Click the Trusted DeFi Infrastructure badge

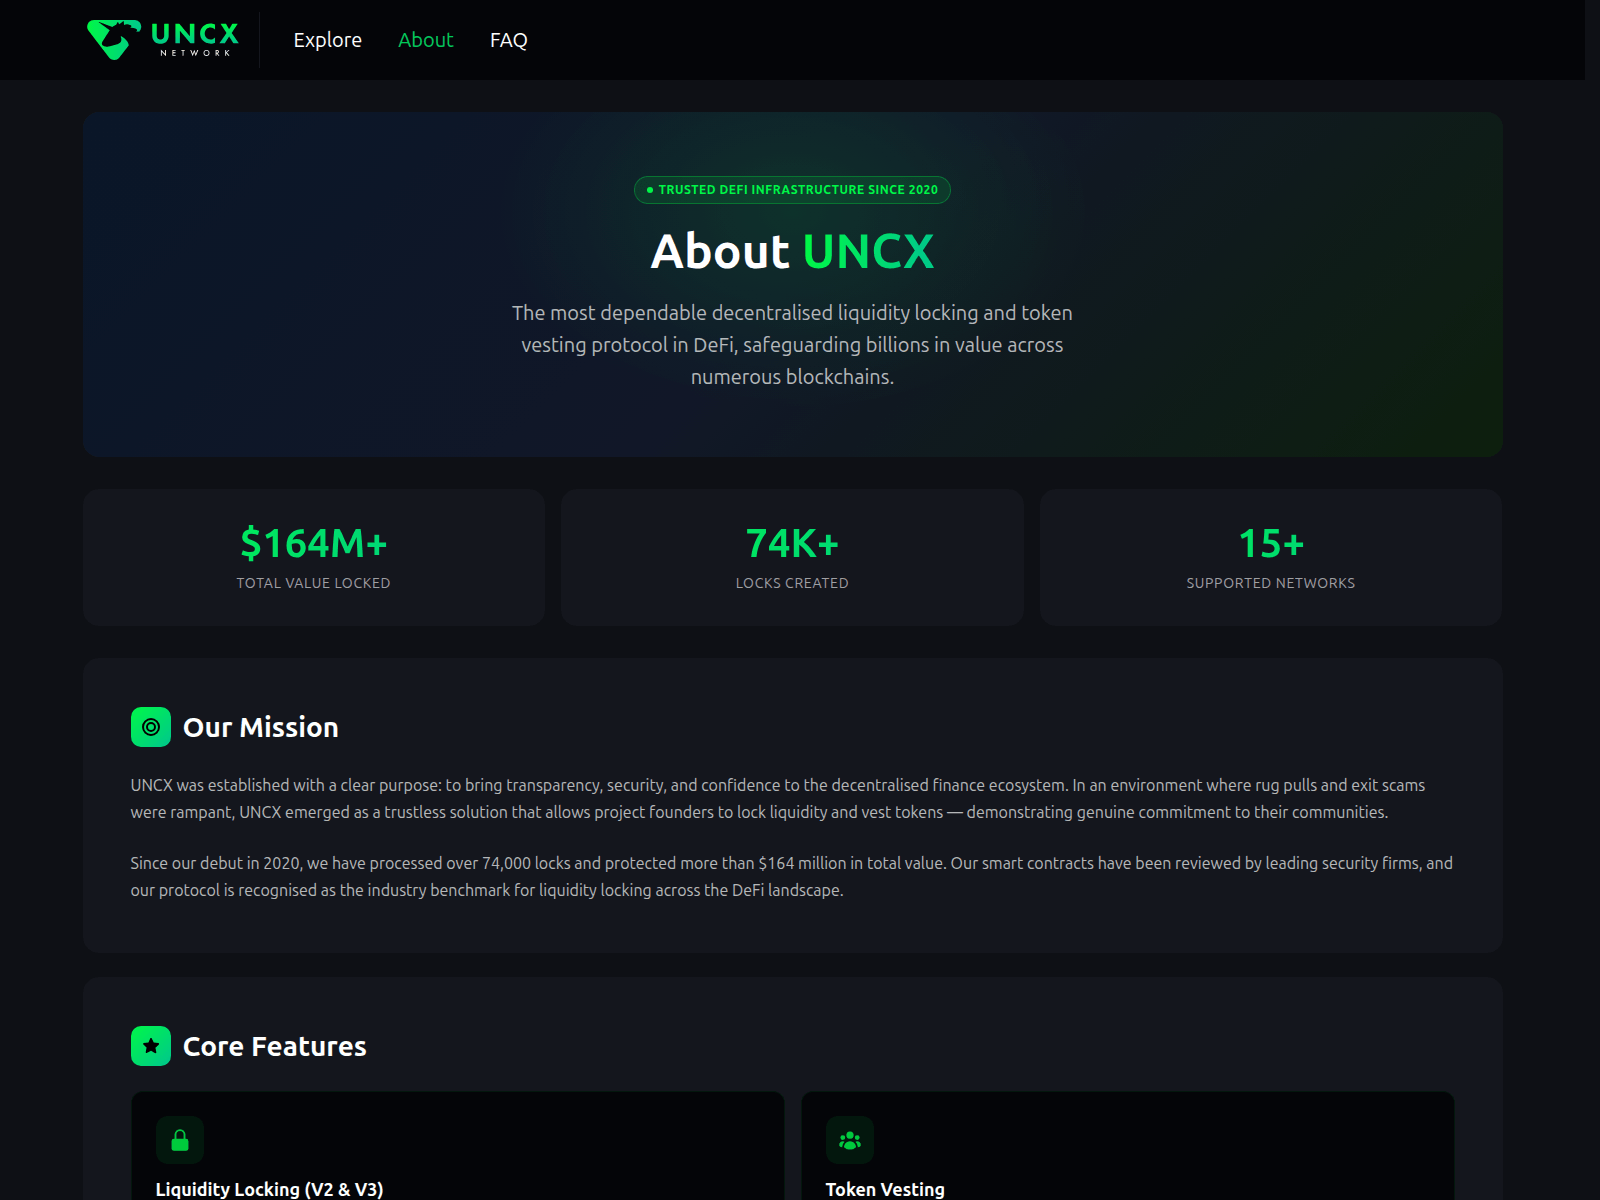tap(792, 190)
